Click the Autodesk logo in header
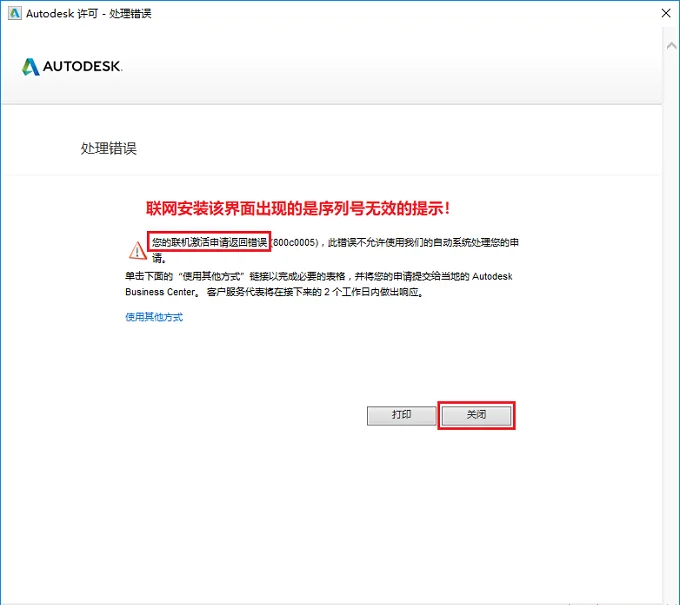The height and width of the screenshot is (605, 680). pyautogui.click(x=72, y=66)
